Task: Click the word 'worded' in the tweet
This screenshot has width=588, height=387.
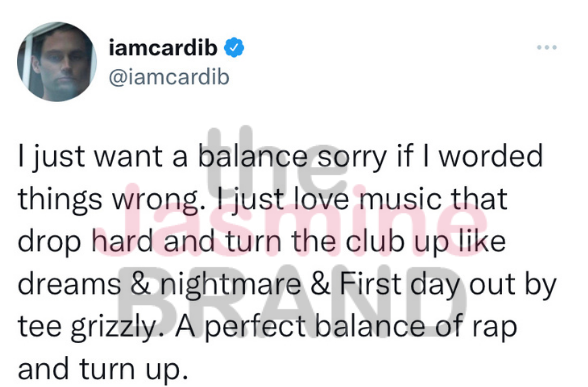Action: click(x=490, y=156)
